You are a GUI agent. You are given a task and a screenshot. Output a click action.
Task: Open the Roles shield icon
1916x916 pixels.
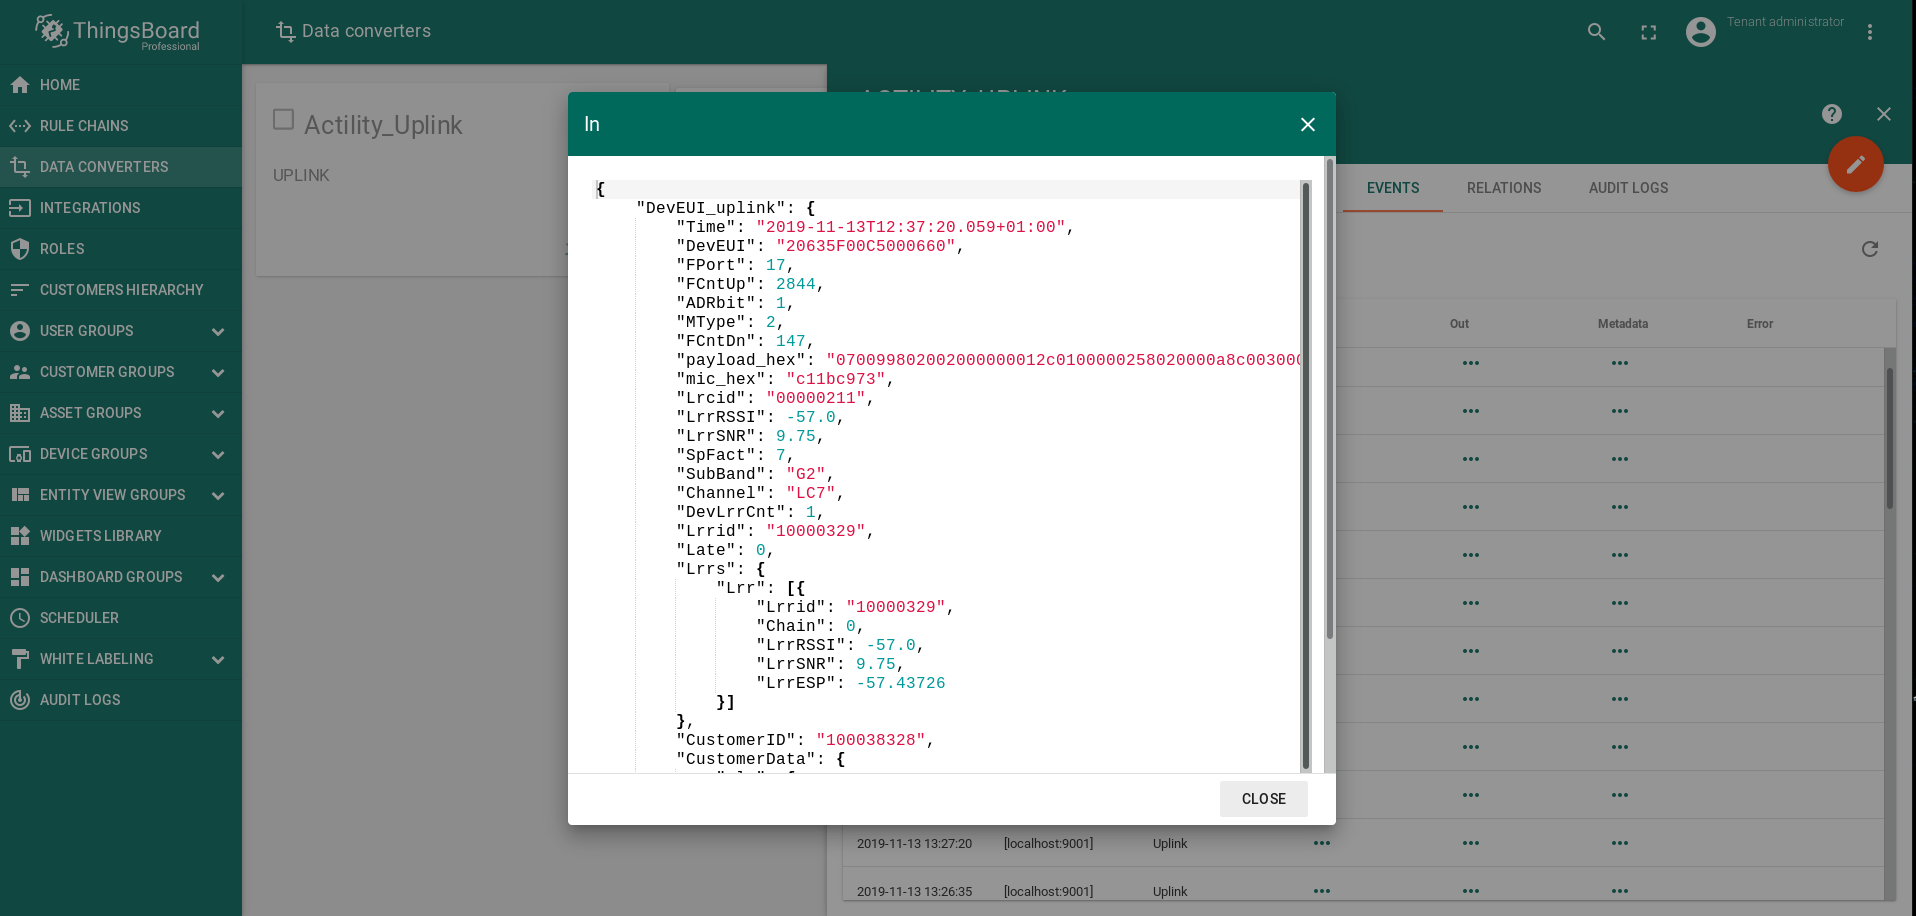coord(20,249)
